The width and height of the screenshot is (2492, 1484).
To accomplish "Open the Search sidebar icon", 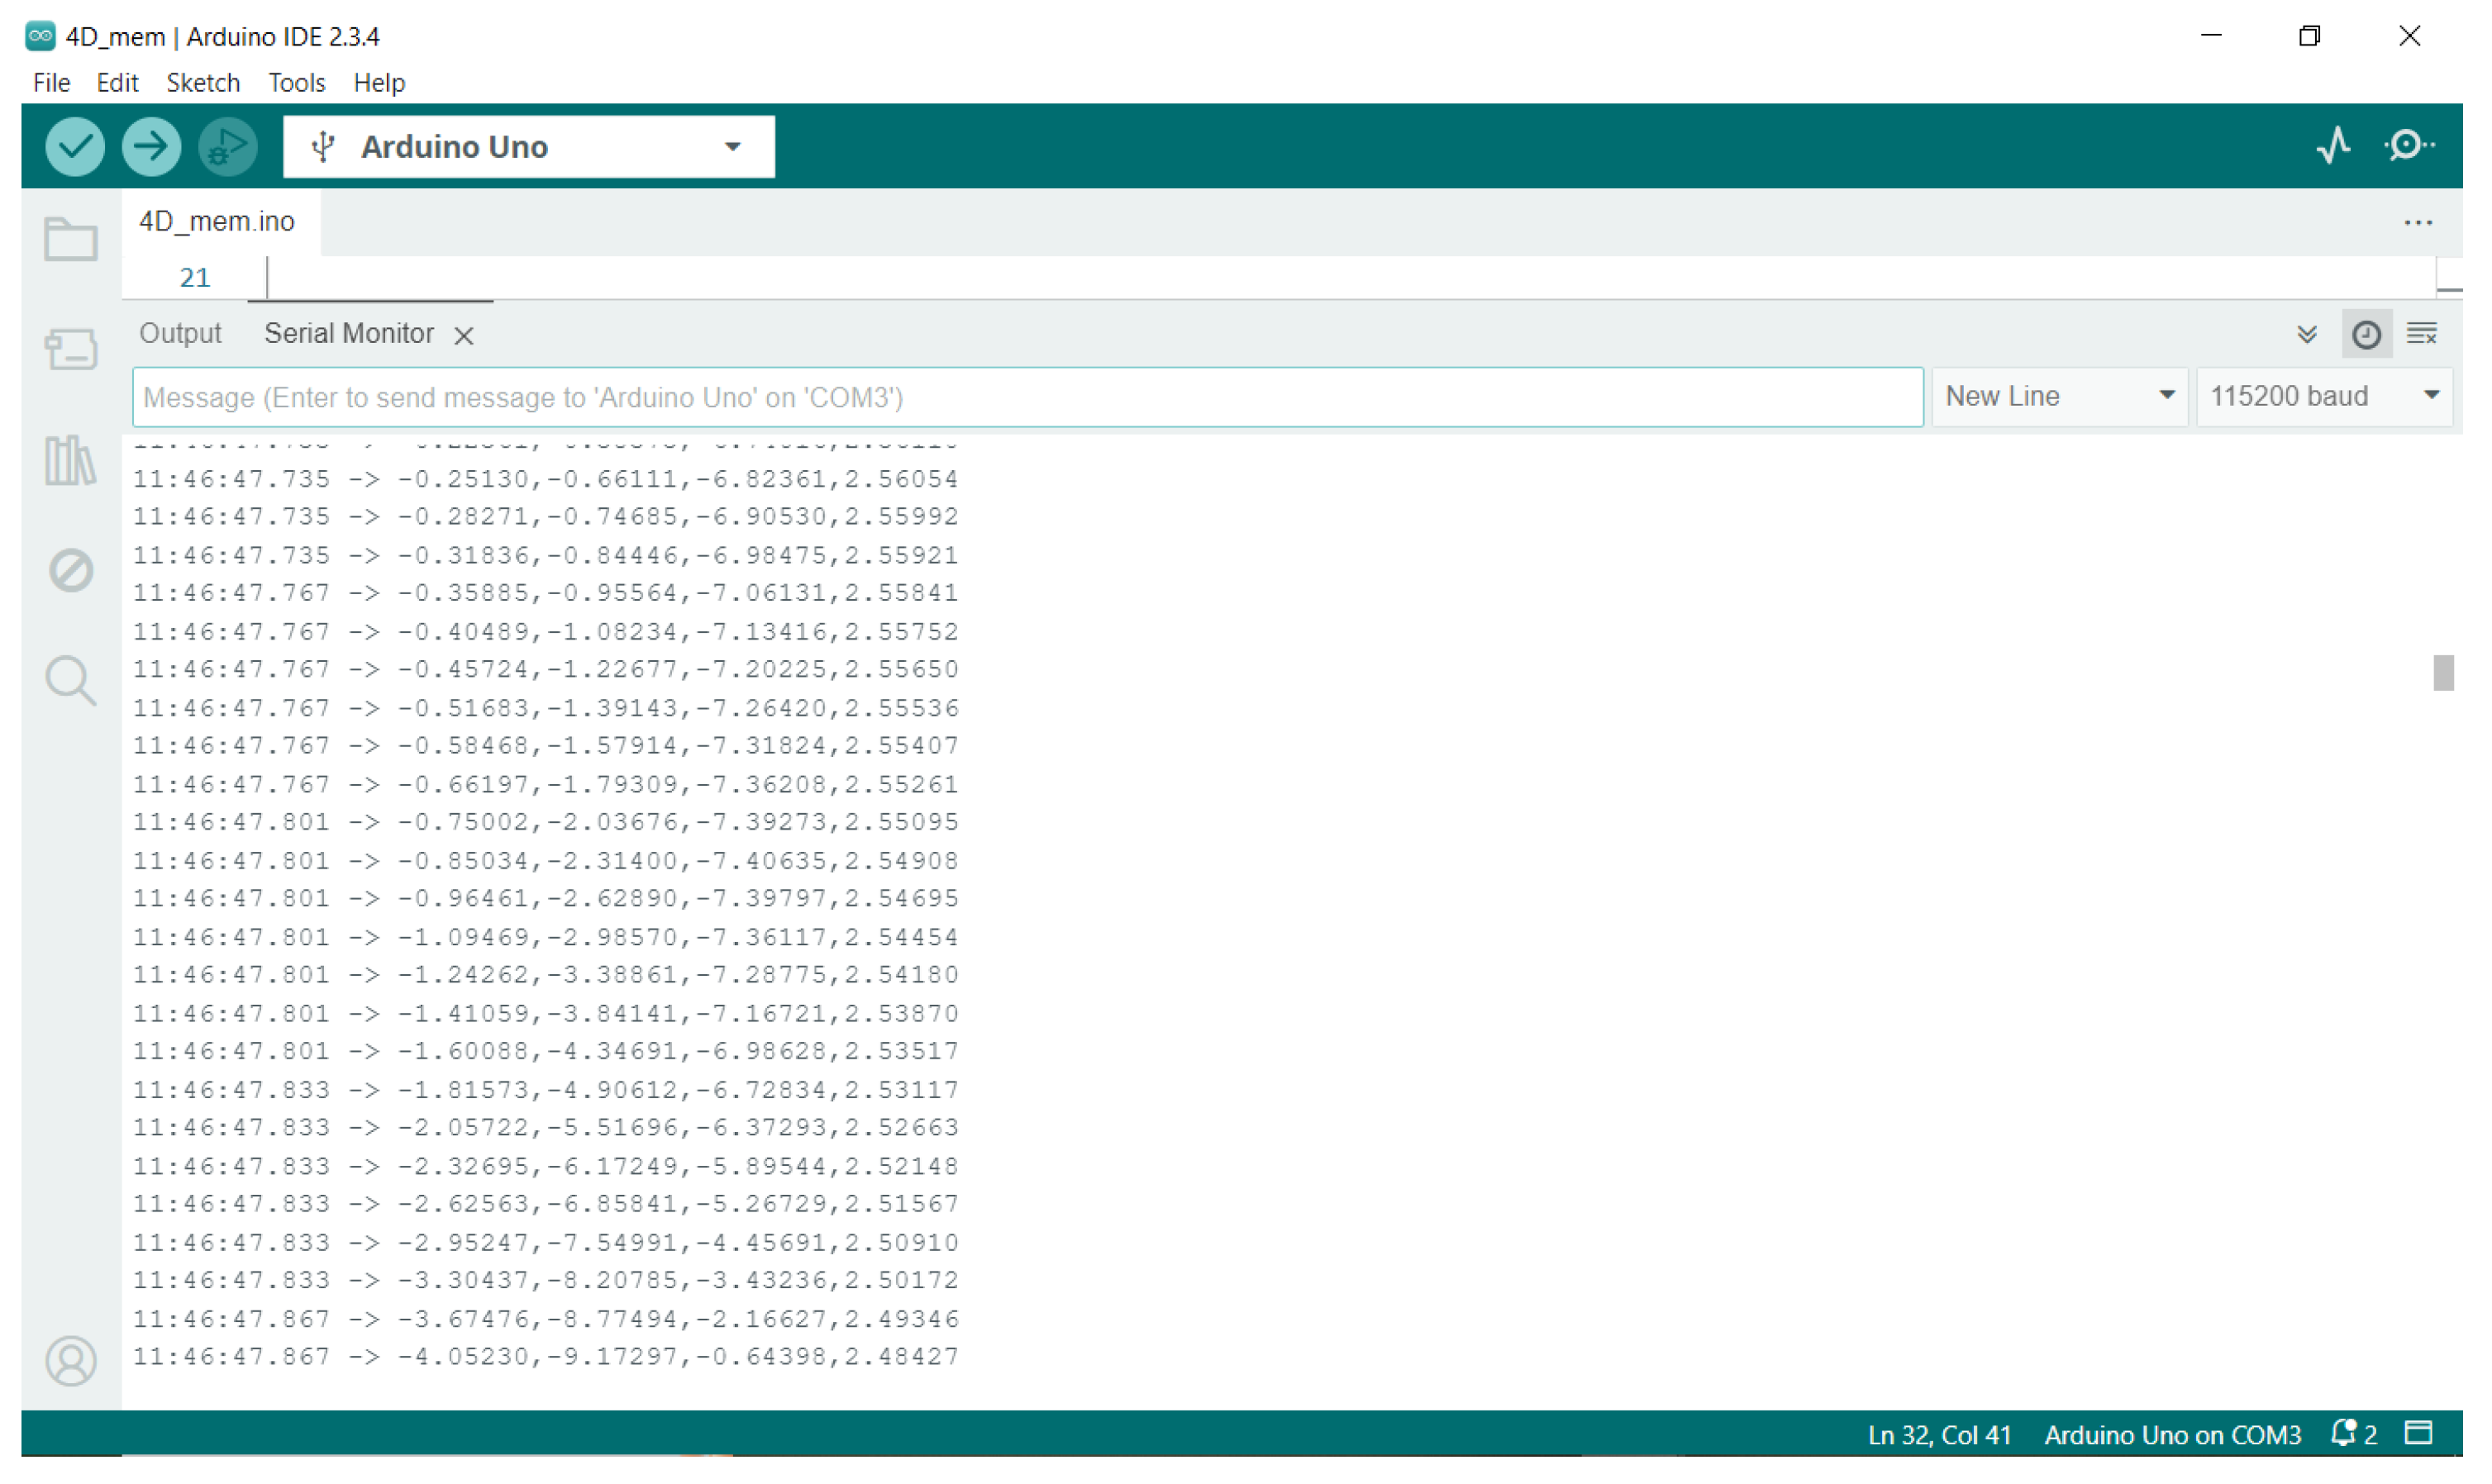I will (71, 681).
